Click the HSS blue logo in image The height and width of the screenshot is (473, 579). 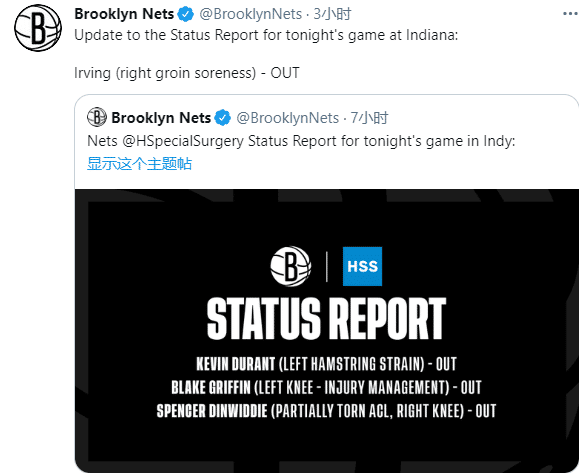pos(362,266)
